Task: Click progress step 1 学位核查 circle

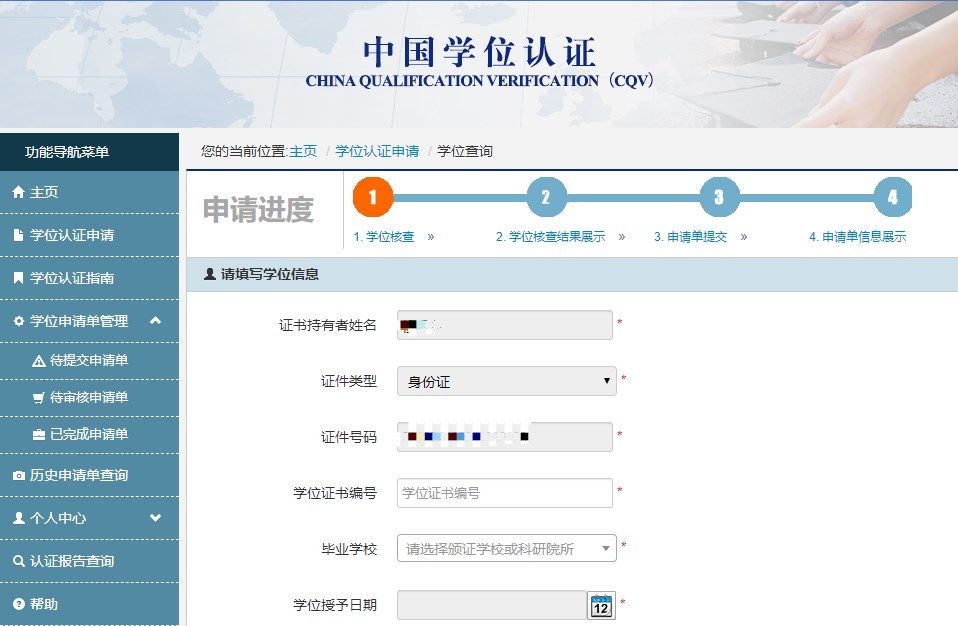Action: [373, 197]
